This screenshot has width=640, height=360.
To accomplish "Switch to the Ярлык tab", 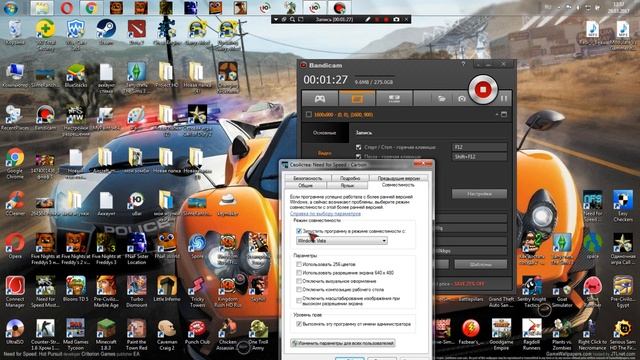I will [347, 185].
